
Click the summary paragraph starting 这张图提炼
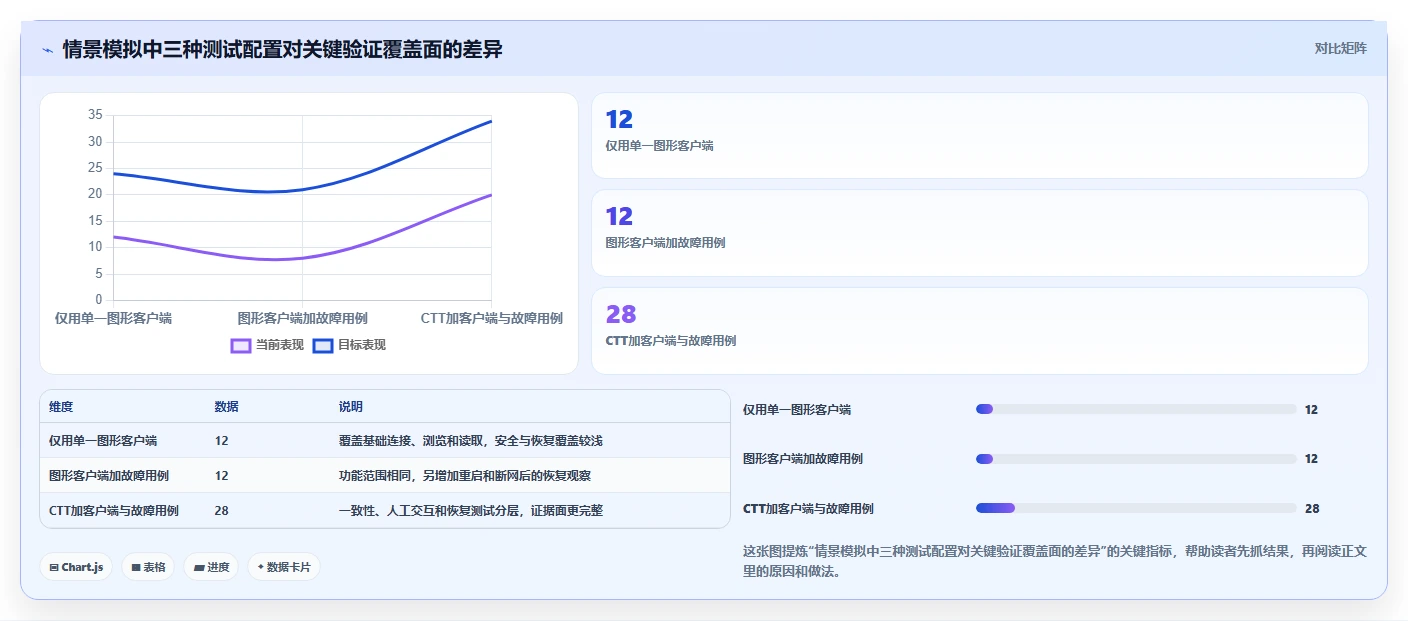tap(1053, 561)
